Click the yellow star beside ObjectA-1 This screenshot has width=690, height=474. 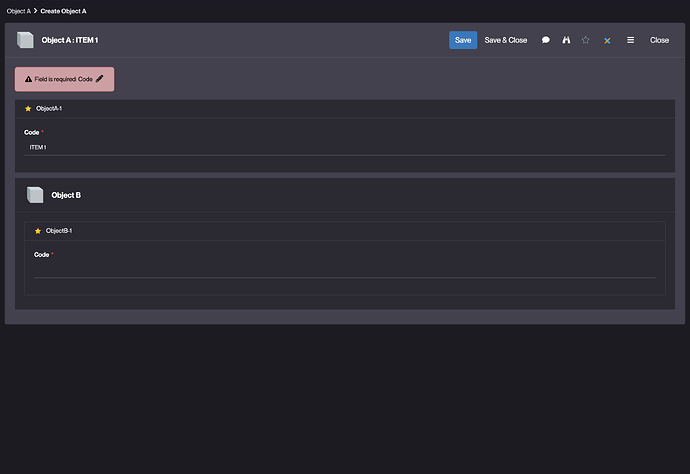pyautogui.click(x=28, y=108)
